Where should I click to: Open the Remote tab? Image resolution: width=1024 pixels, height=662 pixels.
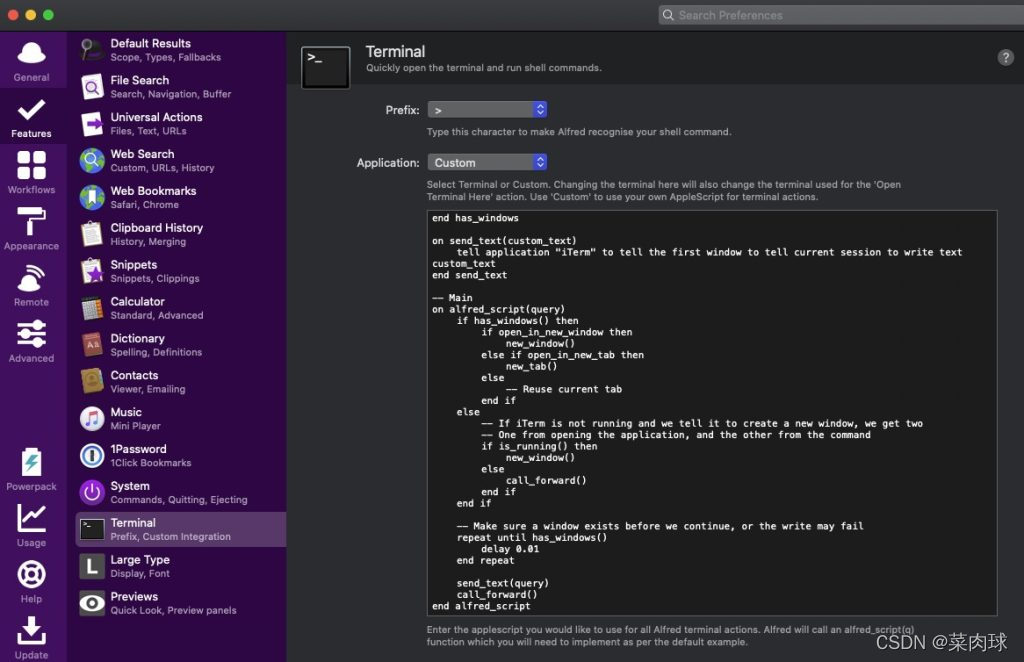31,285
